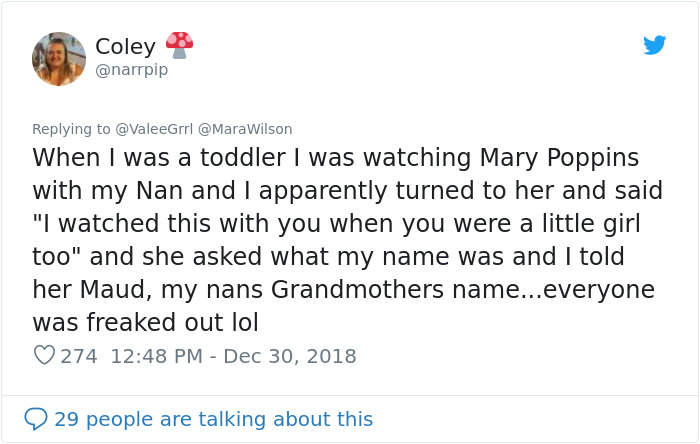The width and height of the screenshot is (700, 444).
Task: Click the 274 likes count
Action: pyautogui.click(x=79, y=355)
